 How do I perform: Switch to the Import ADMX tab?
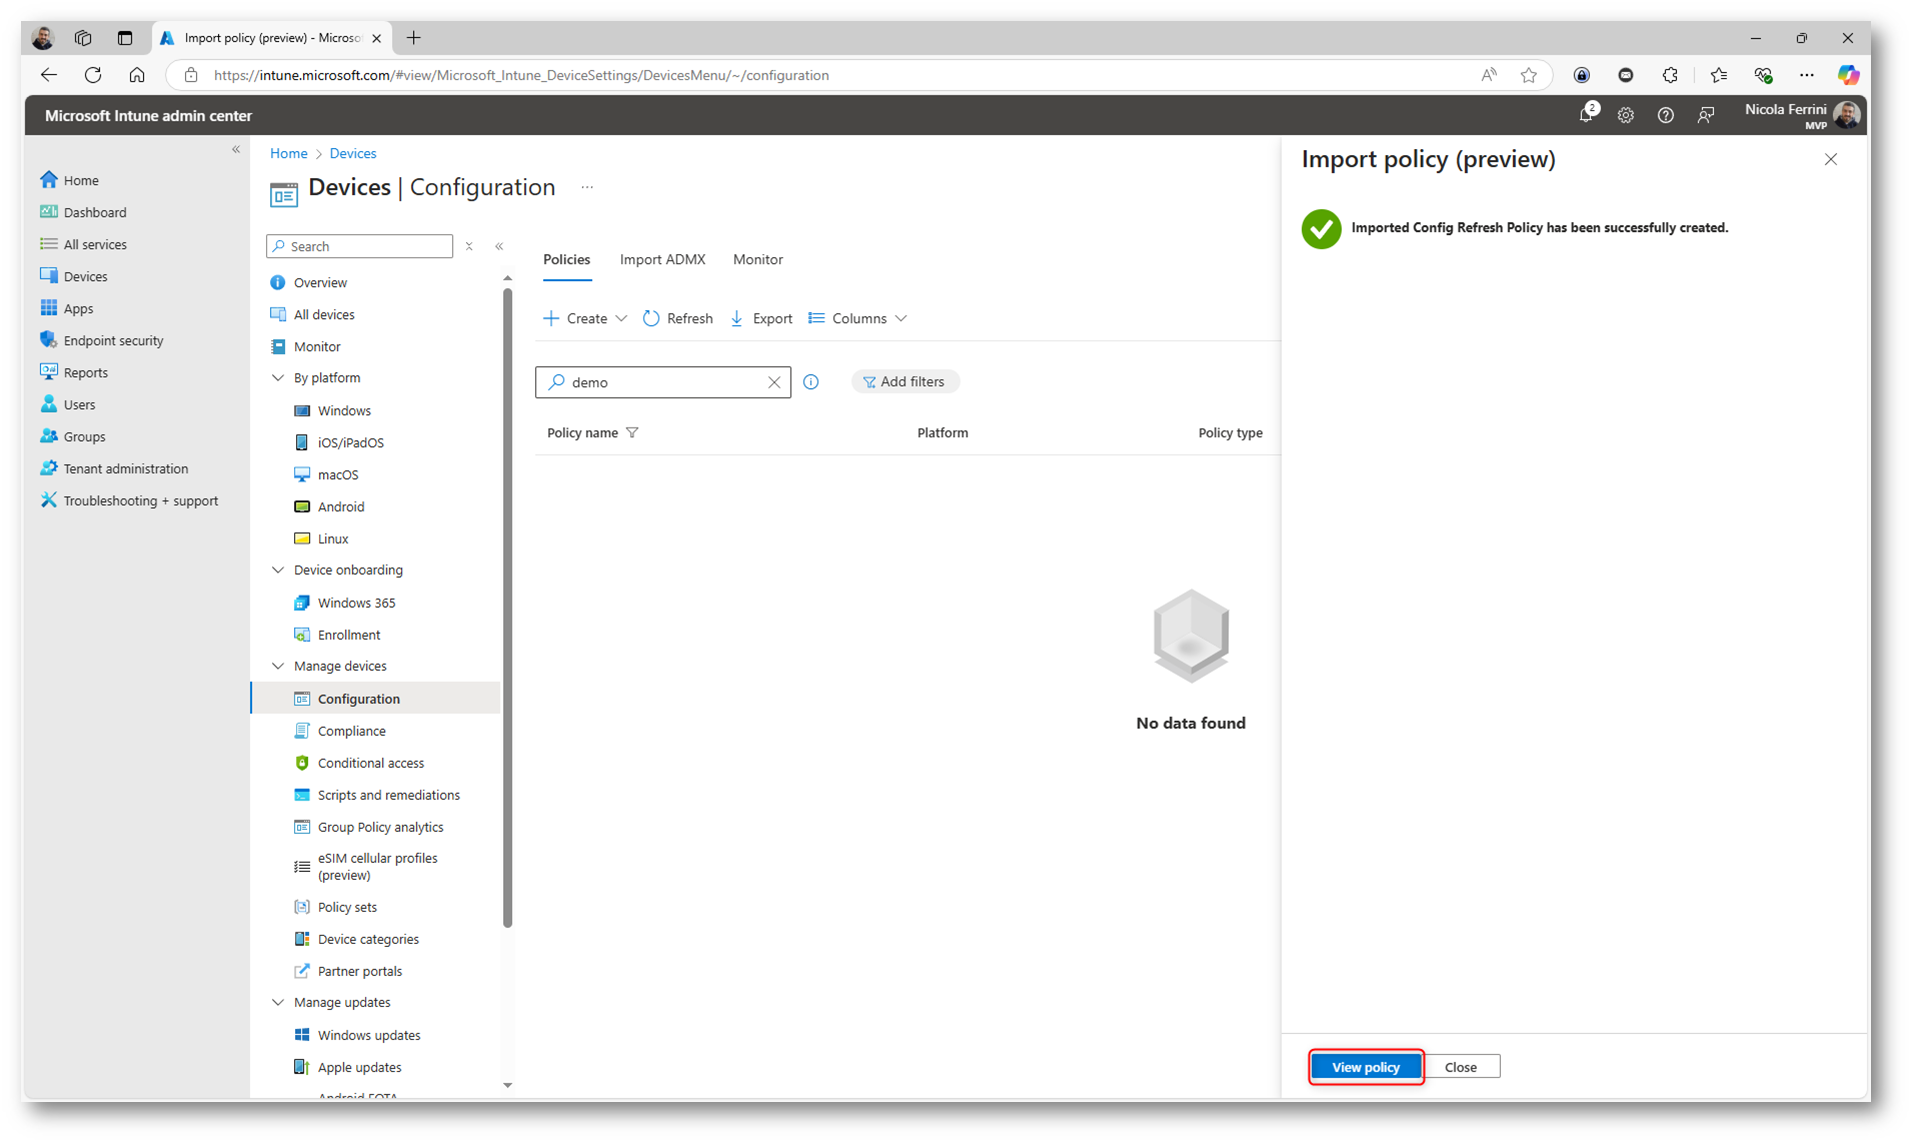(x=662, y=260)
